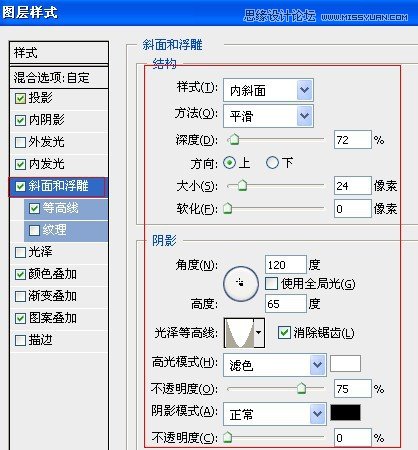418x450 pixels.
Task: Enable the 渐变叠加 gradient overlay checkbox
Action: coord(20,296)
